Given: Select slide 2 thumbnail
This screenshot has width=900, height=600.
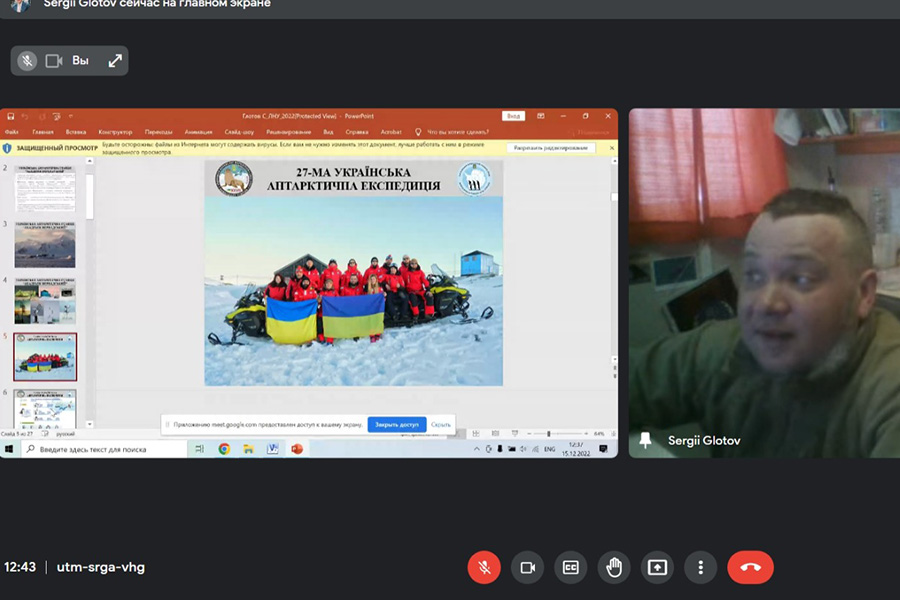Looking at the screenshot, I should (x=45, y=189).
